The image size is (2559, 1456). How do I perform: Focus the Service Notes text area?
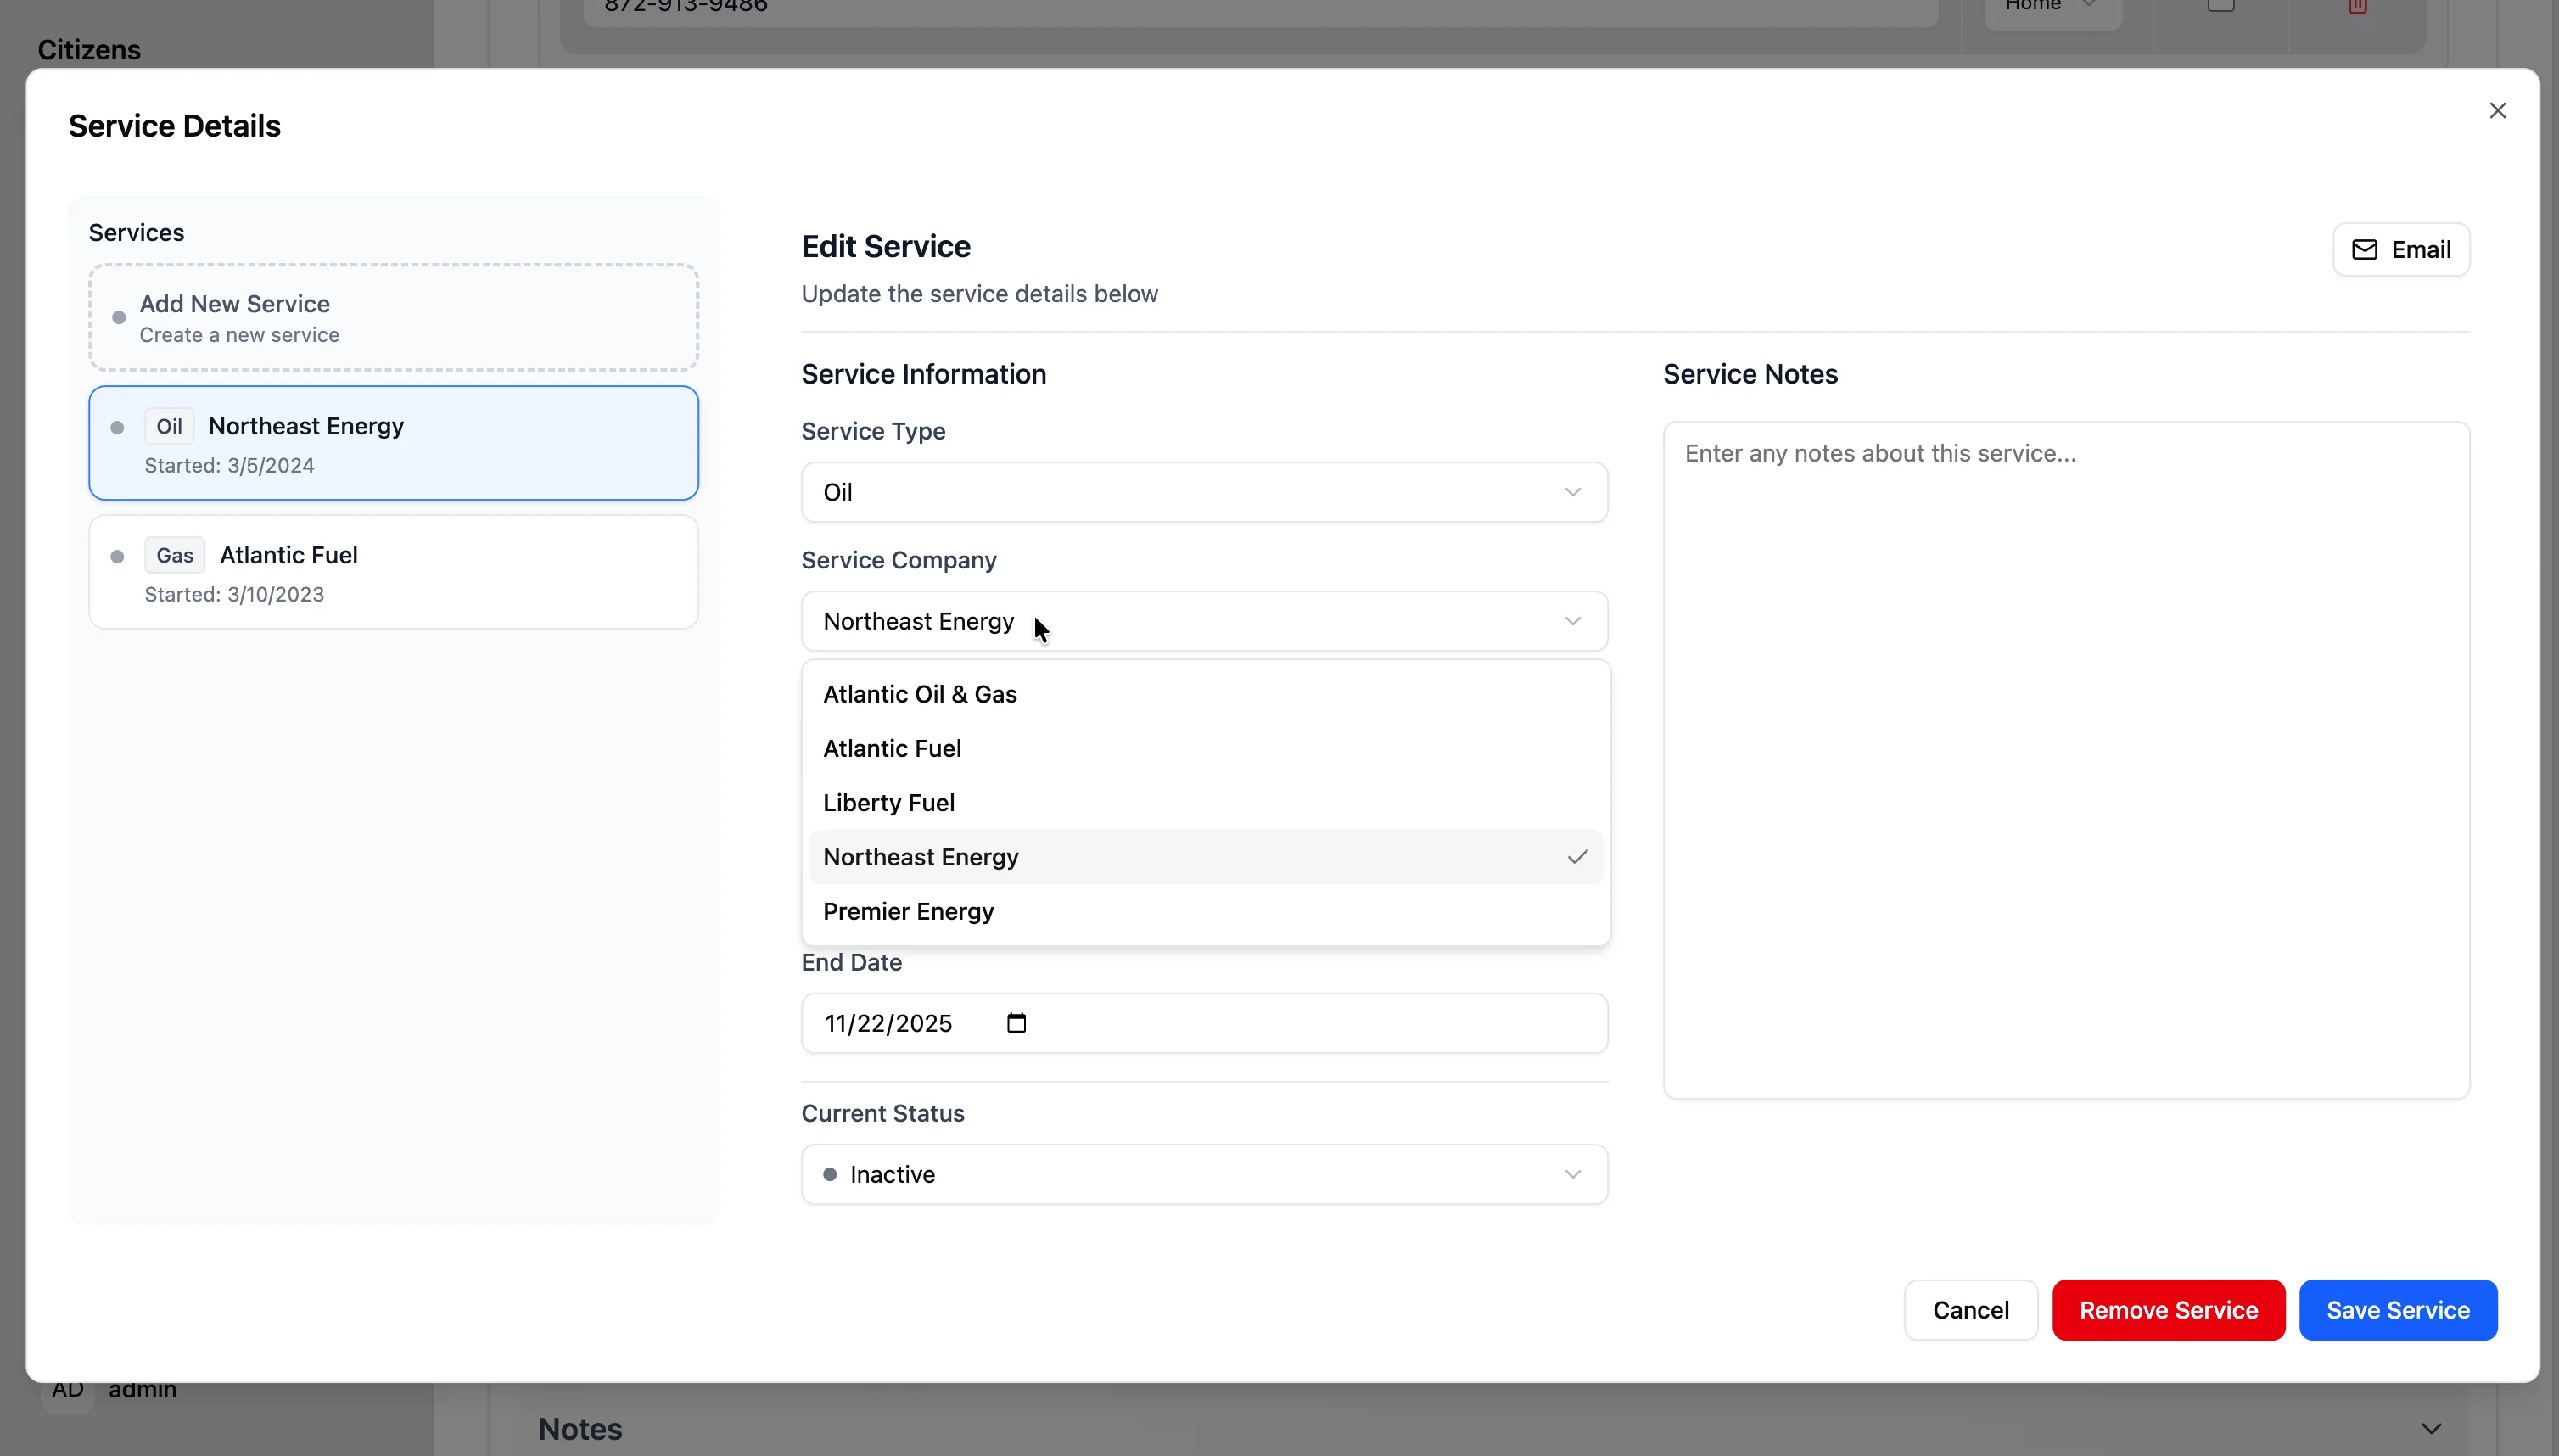tap(2066, 760)
